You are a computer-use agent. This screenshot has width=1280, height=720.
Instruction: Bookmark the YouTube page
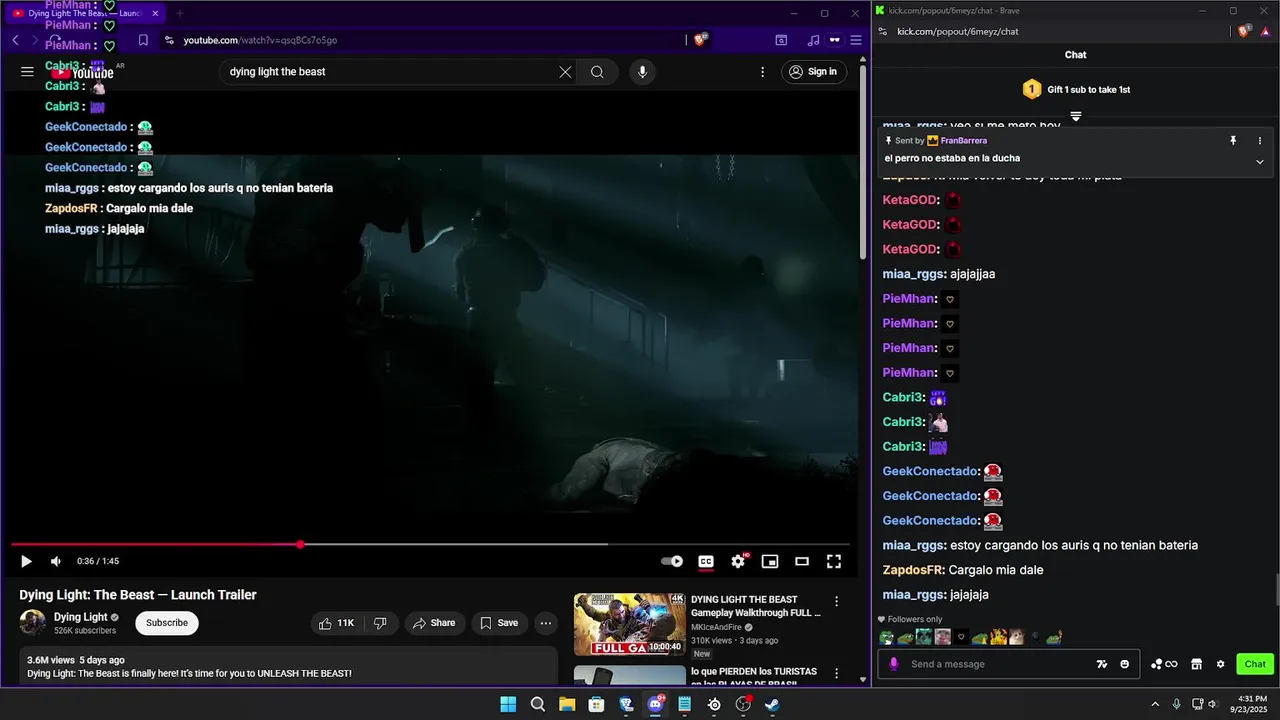[x=143, y=40]
